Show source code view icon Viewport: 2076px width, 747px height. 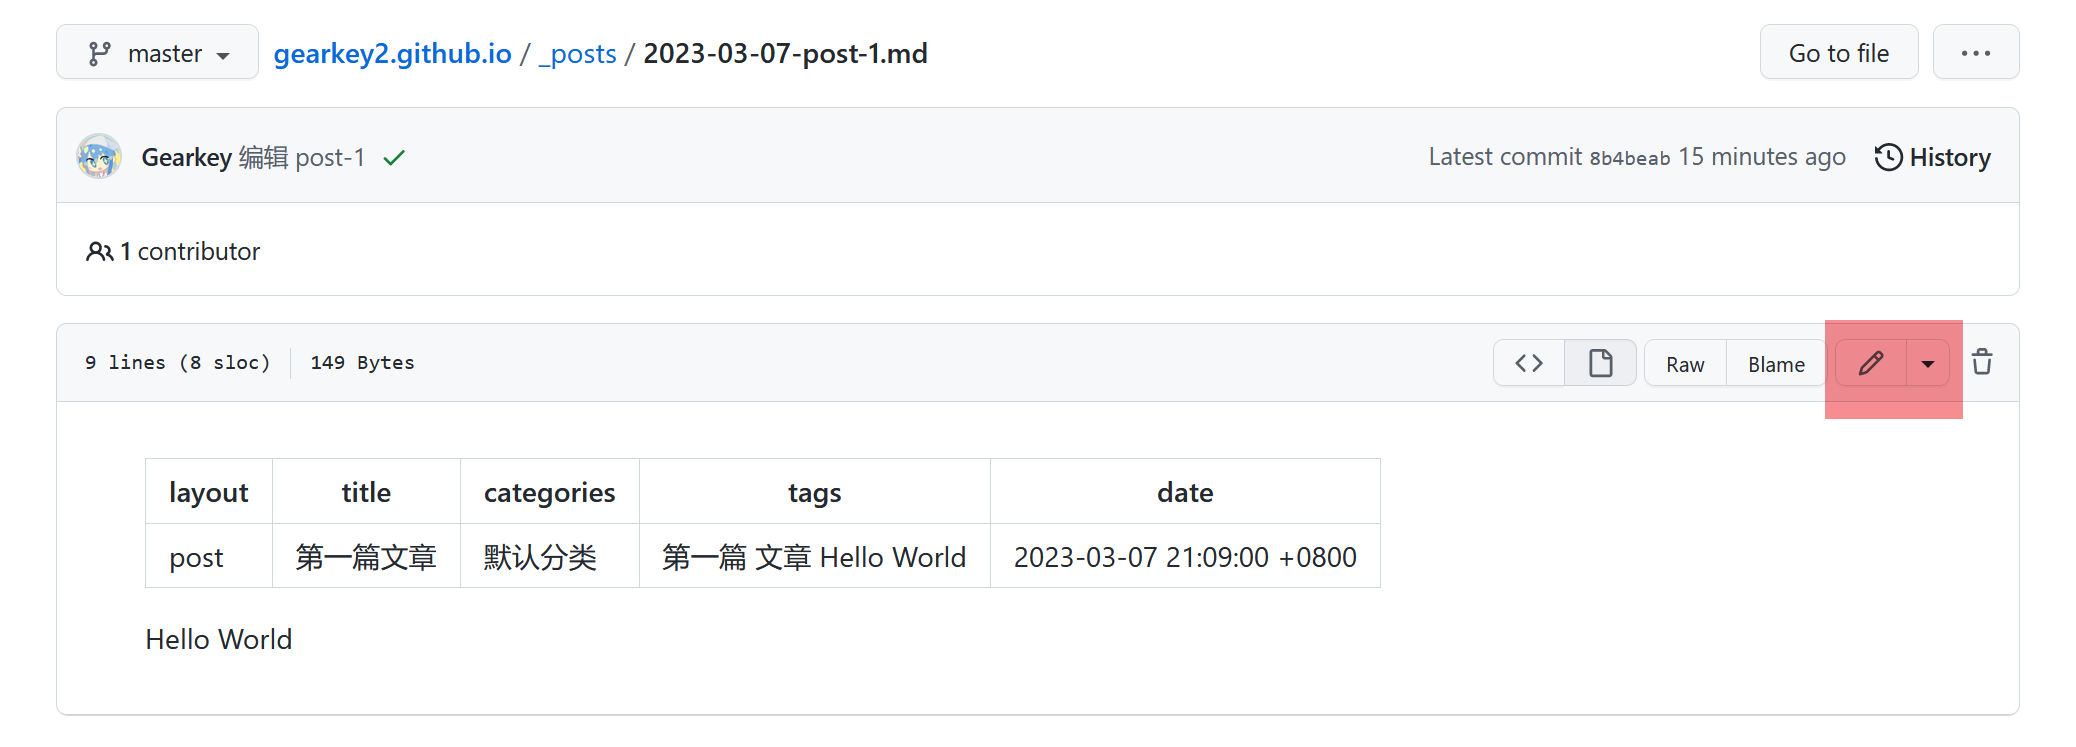tap(1529, 363)
